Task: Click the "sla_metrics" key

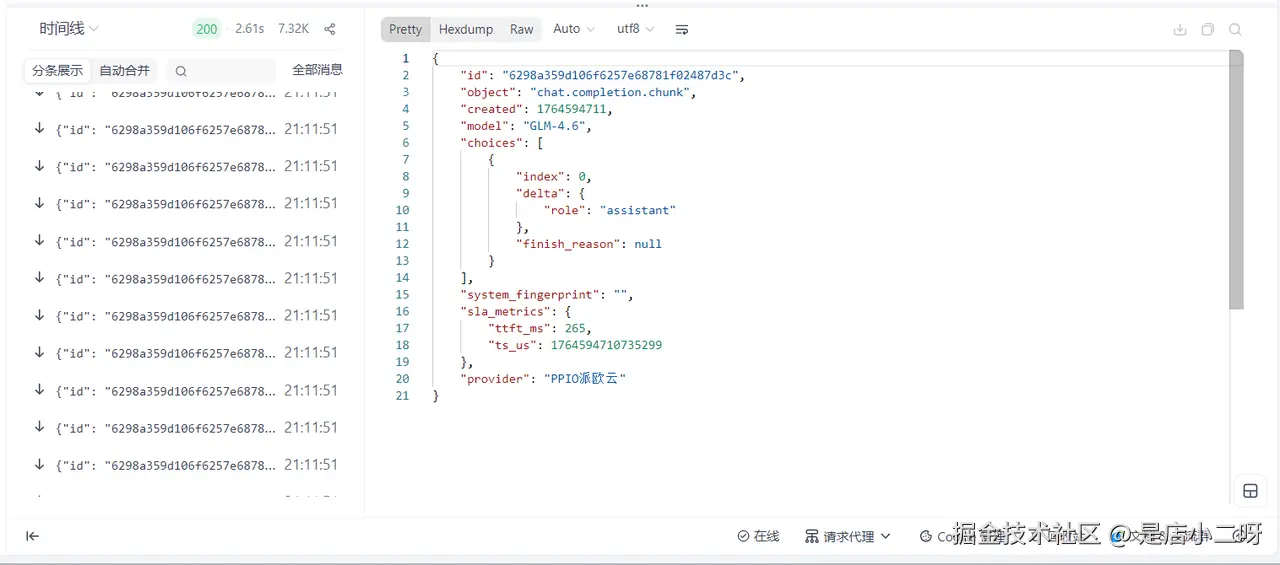Action: pos(505,312)
